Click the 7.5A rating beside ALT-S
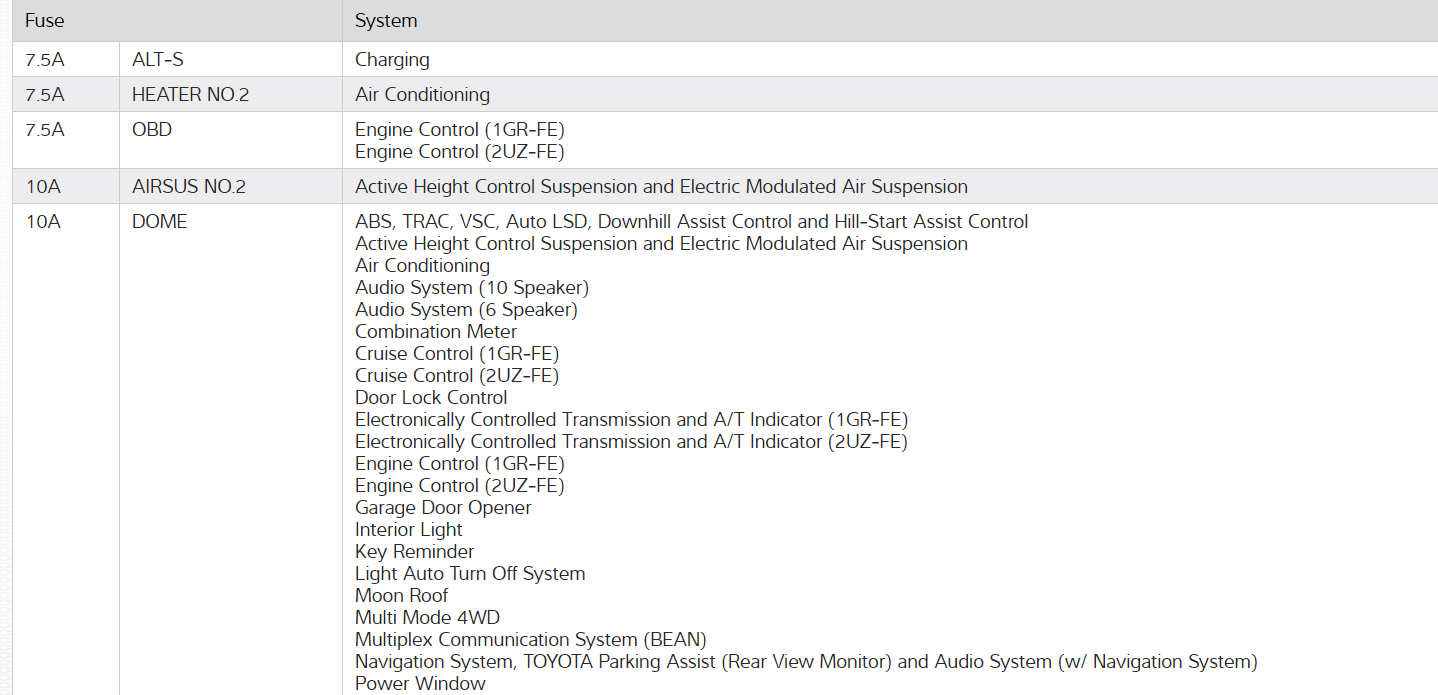The image size is (1438, 695). pos(45,60)
